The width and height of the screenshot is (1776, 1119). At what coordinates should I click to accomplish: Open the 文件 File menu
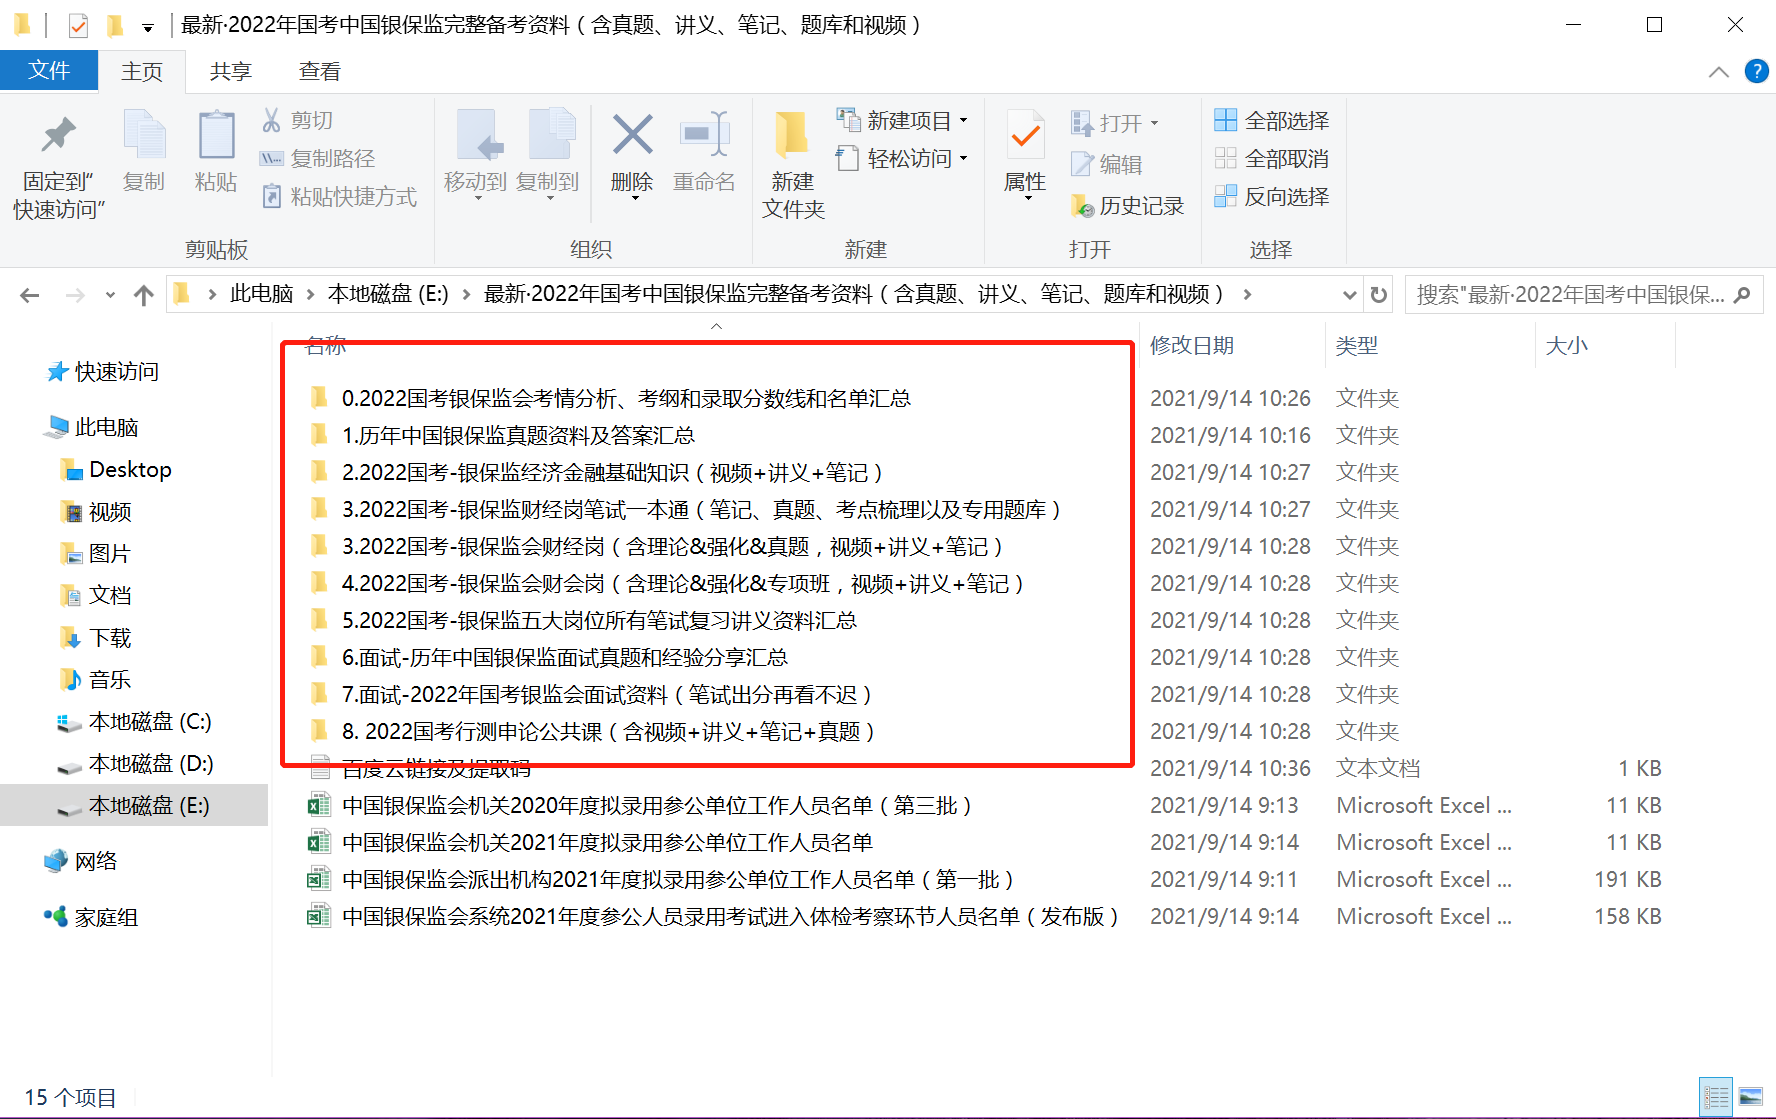(49, 70)
